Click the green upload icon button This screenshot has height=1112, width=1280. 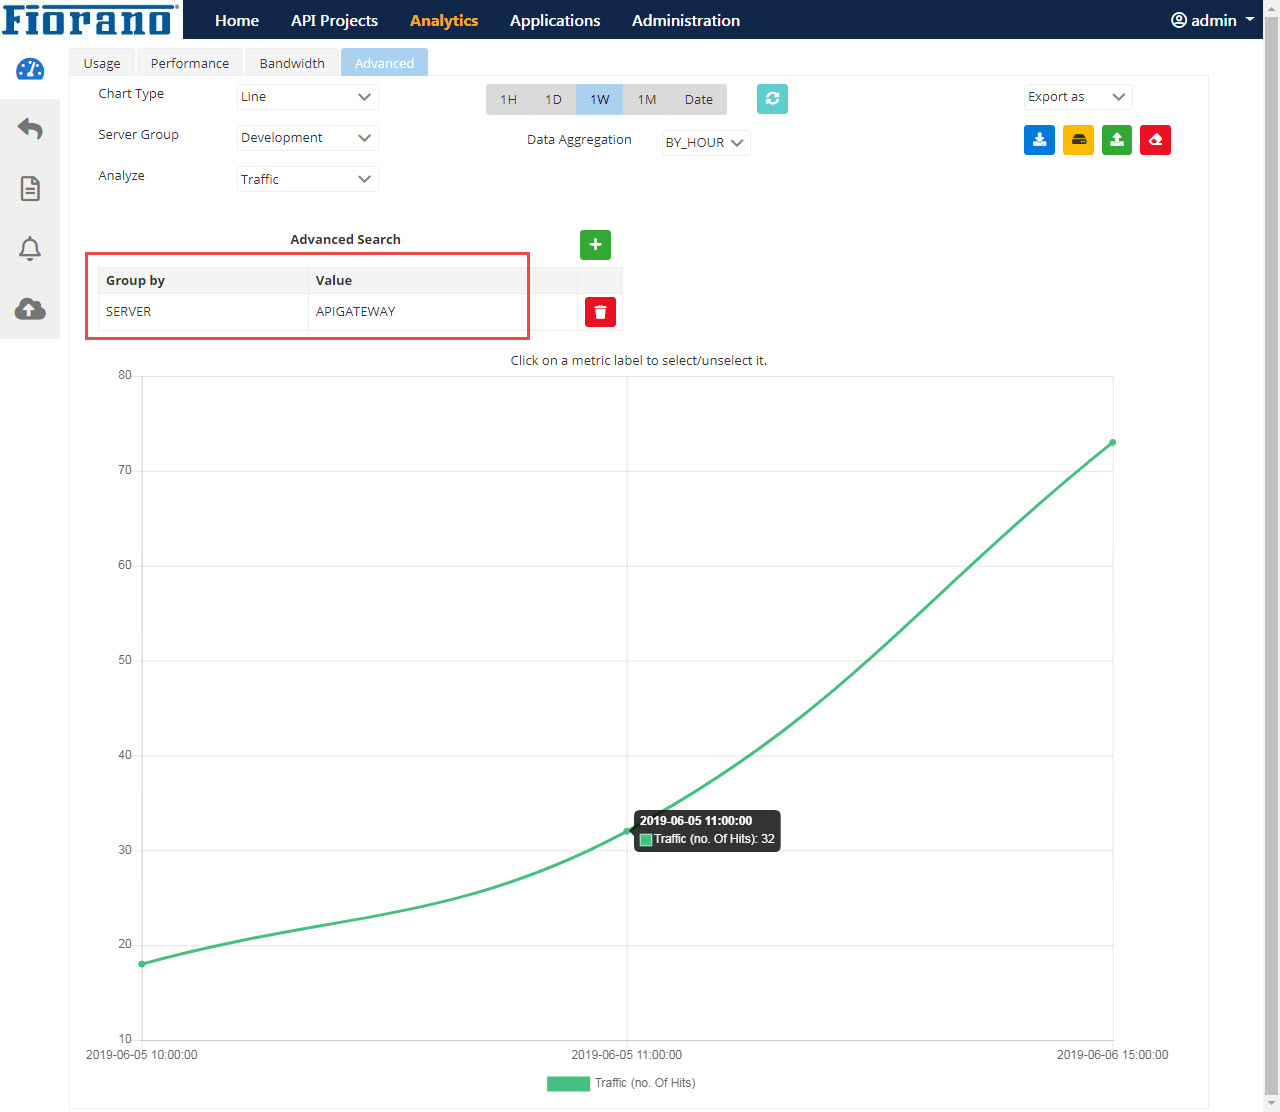click(x=1117, y=140)
